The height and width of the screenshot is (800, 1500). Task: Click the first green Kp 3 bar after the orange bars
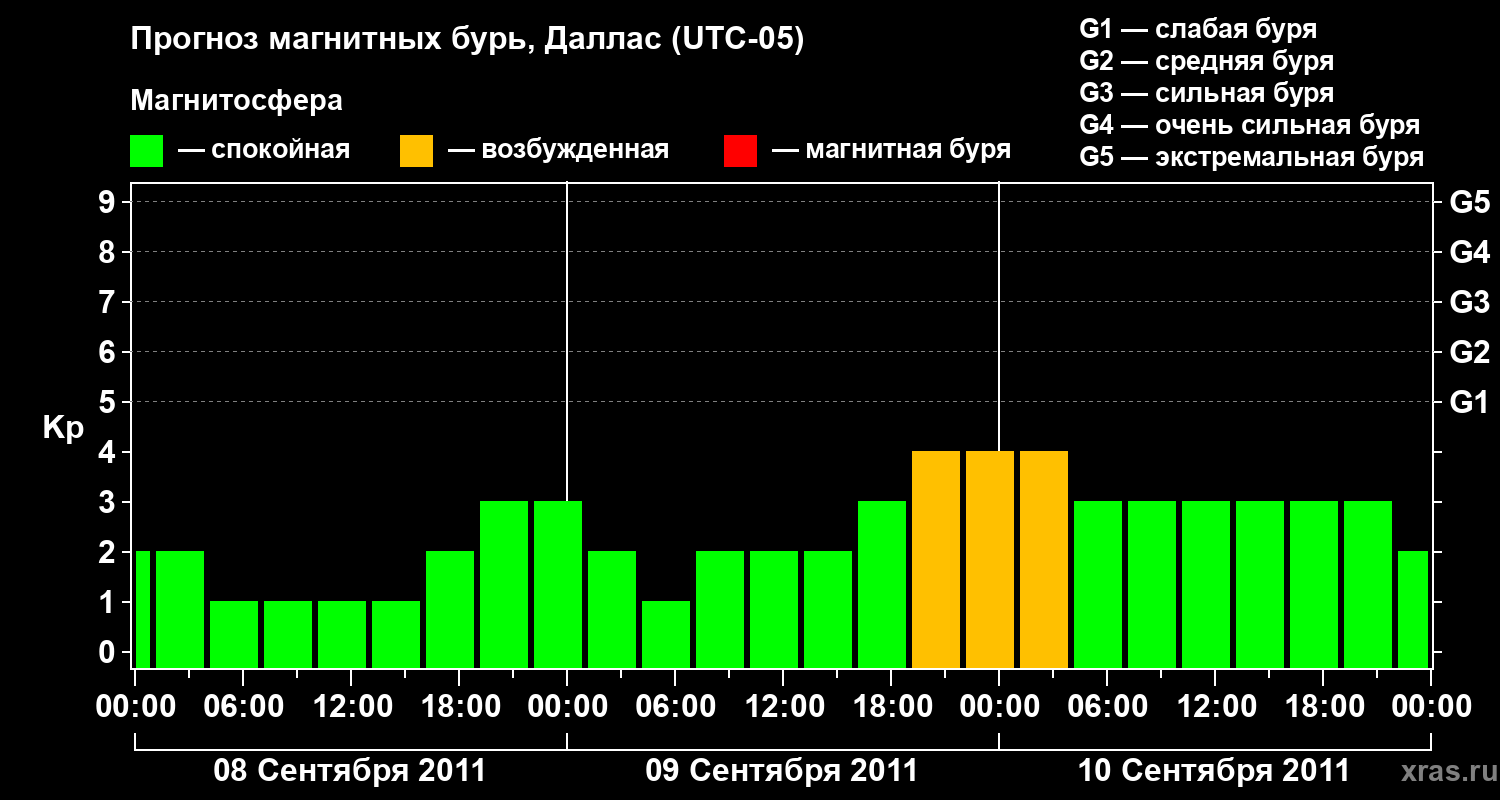(1098, 584)
